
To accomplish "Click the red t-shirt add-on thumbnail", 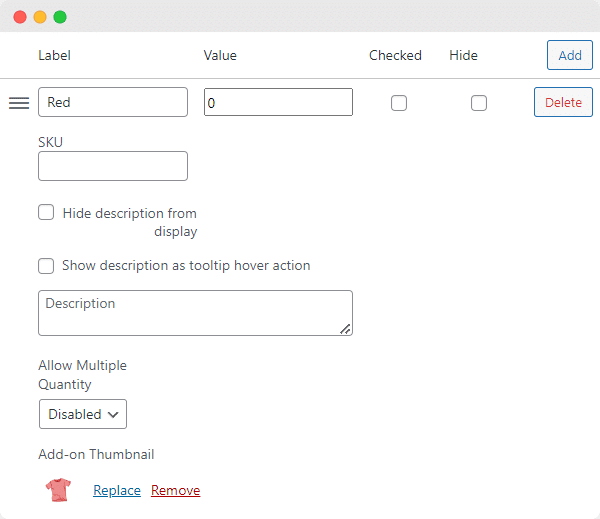I will coord(58,490).
